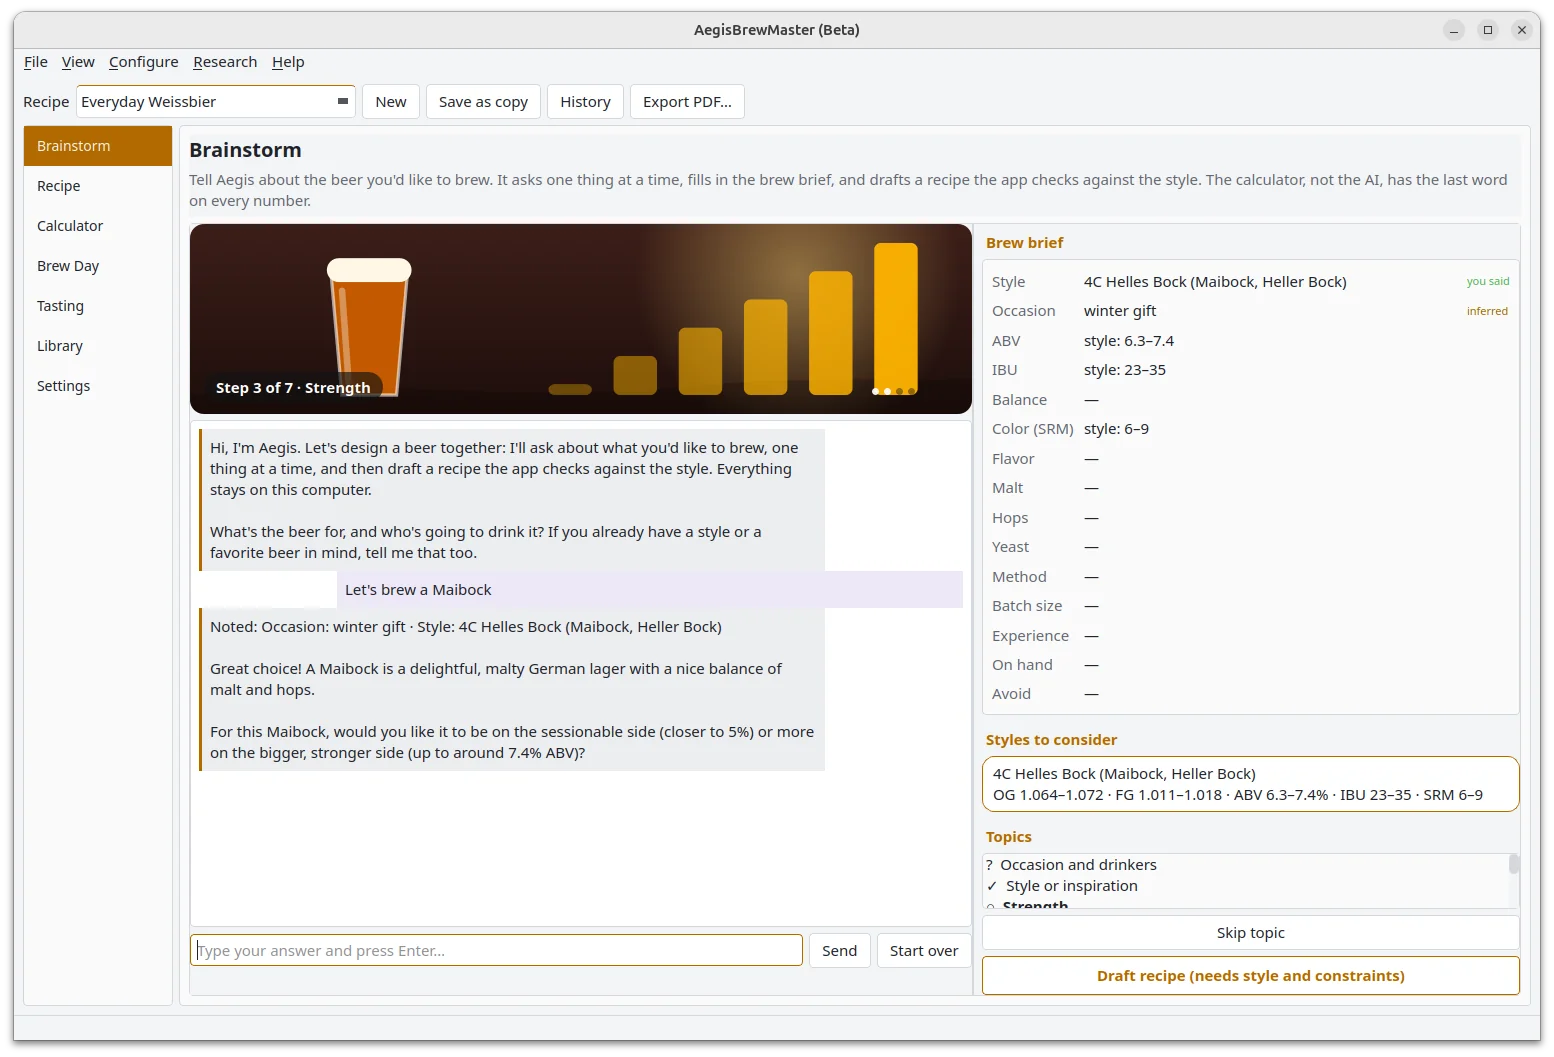Open the Brew Day section
This screenshot has height=1057, width=1554.
[x=98, y=266]
